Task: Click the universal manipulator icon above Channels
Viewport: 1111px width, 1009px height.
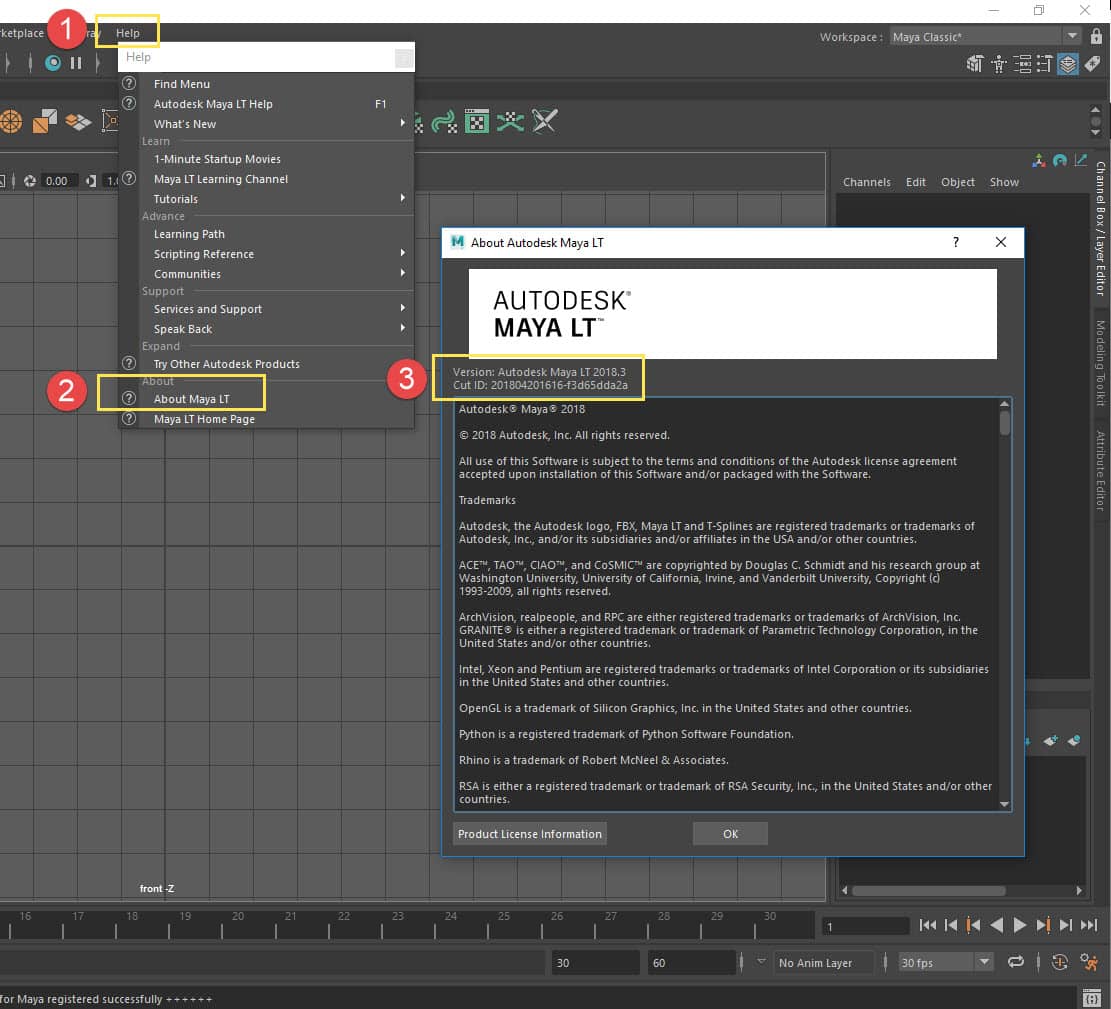Action: click(x=1039, y=160)
